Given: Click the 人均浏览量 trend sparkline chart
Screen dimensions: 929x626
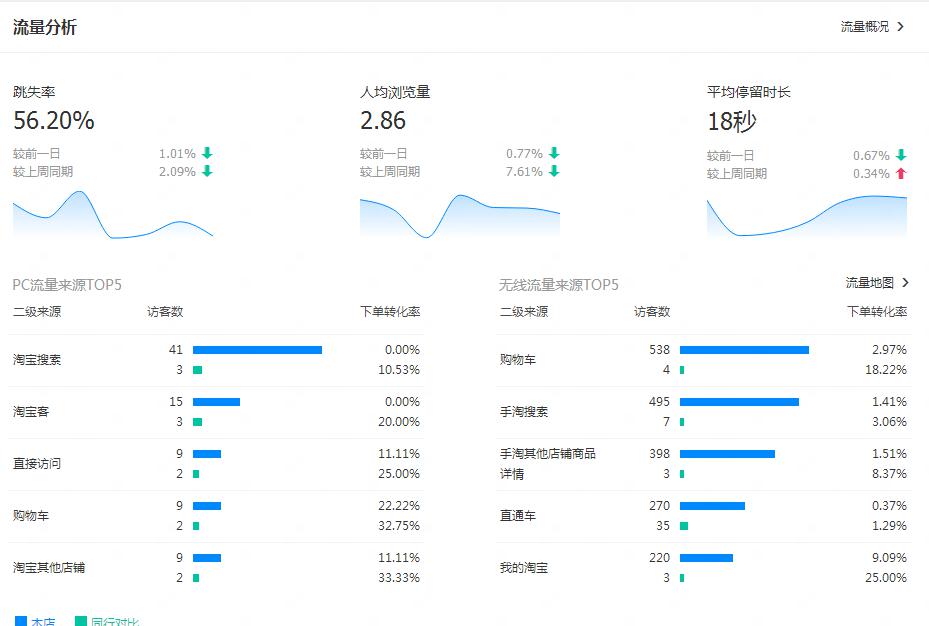Looking at the screenshot, I should (x=460, y=216).
